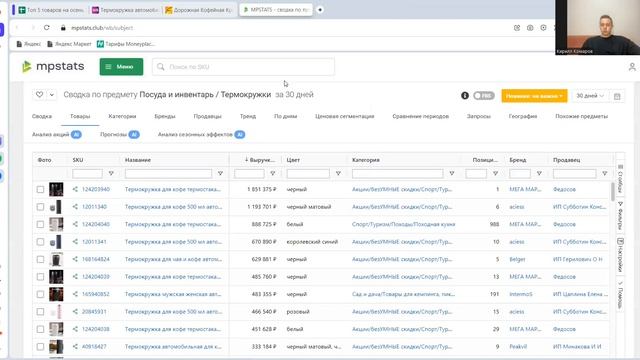Sort by the Выручка column header
The width and height of the screenshot is (640, 360).
260,160
